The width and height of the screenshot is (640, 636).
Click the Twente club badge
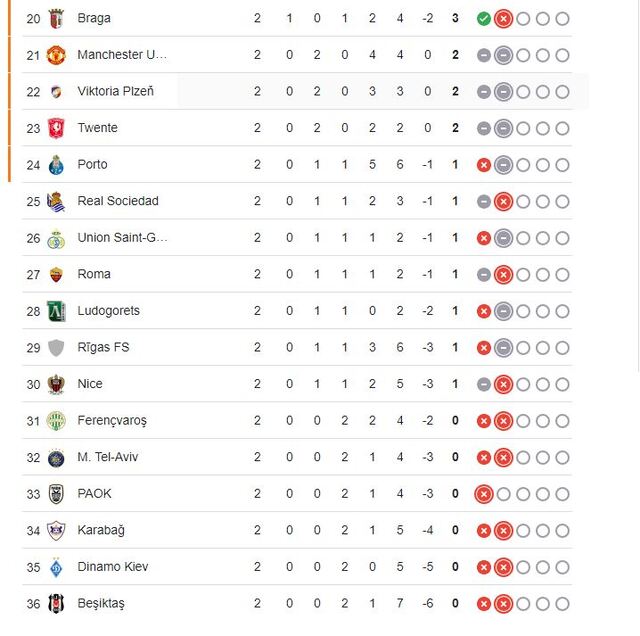pos(56,128)
